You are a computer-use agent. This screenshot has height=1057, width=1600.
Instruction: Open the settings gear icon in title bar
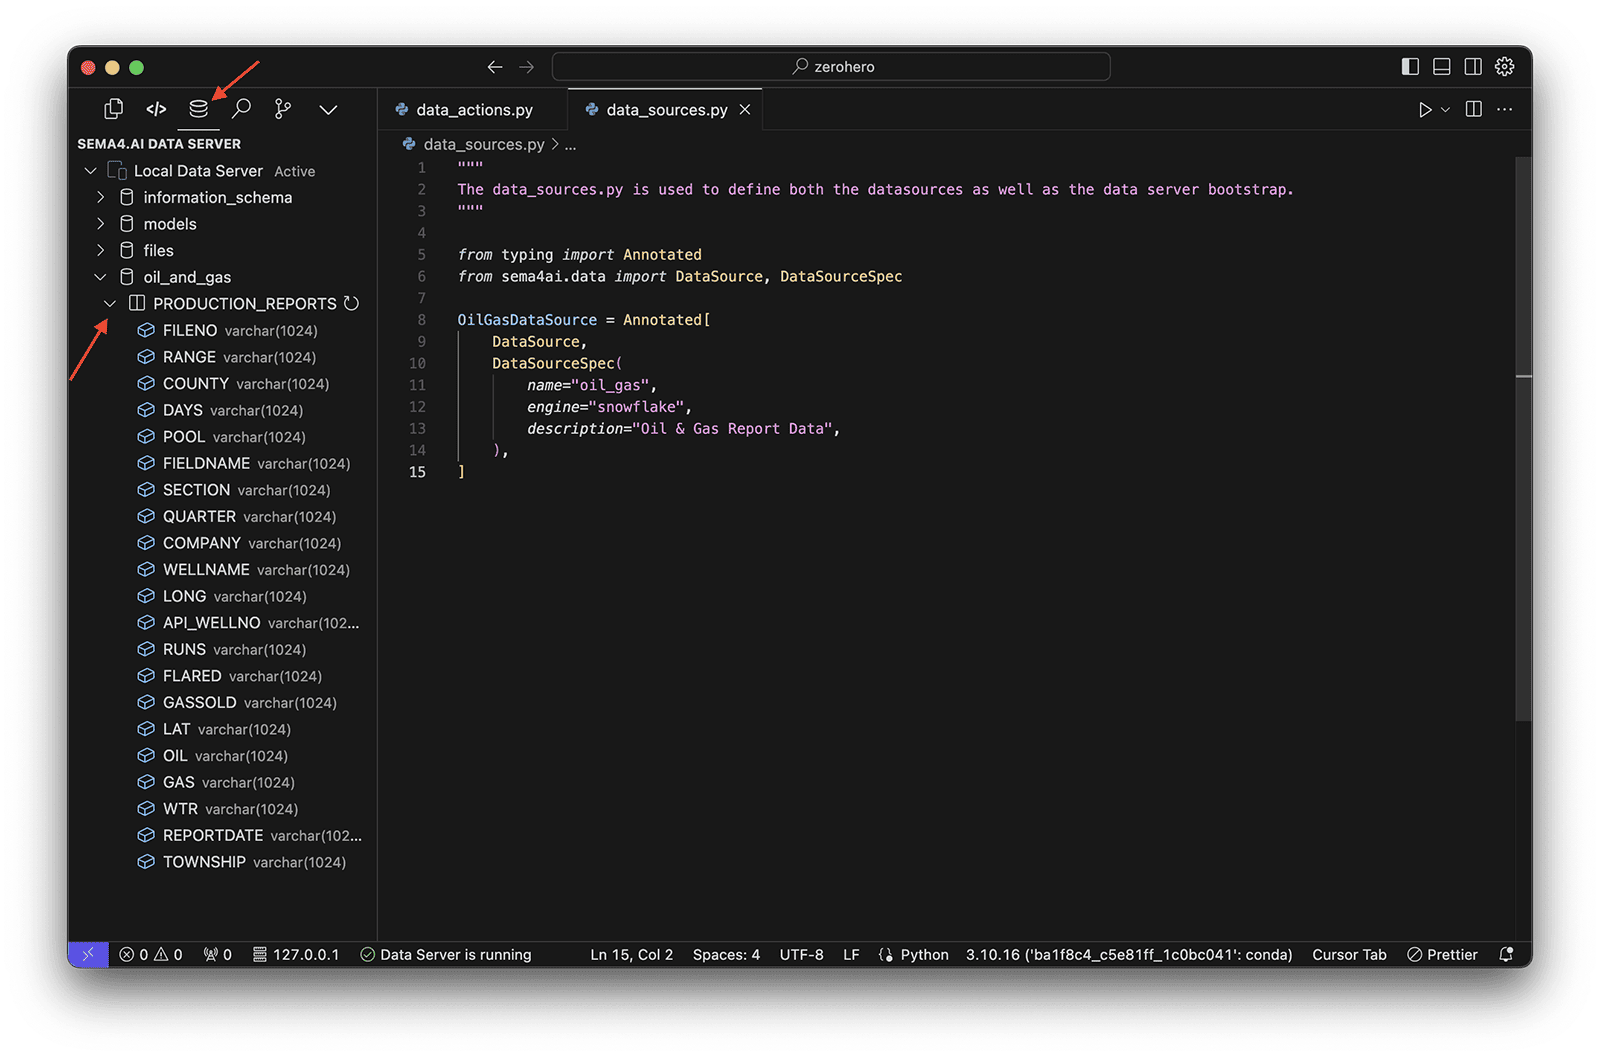pos(1504,67)
